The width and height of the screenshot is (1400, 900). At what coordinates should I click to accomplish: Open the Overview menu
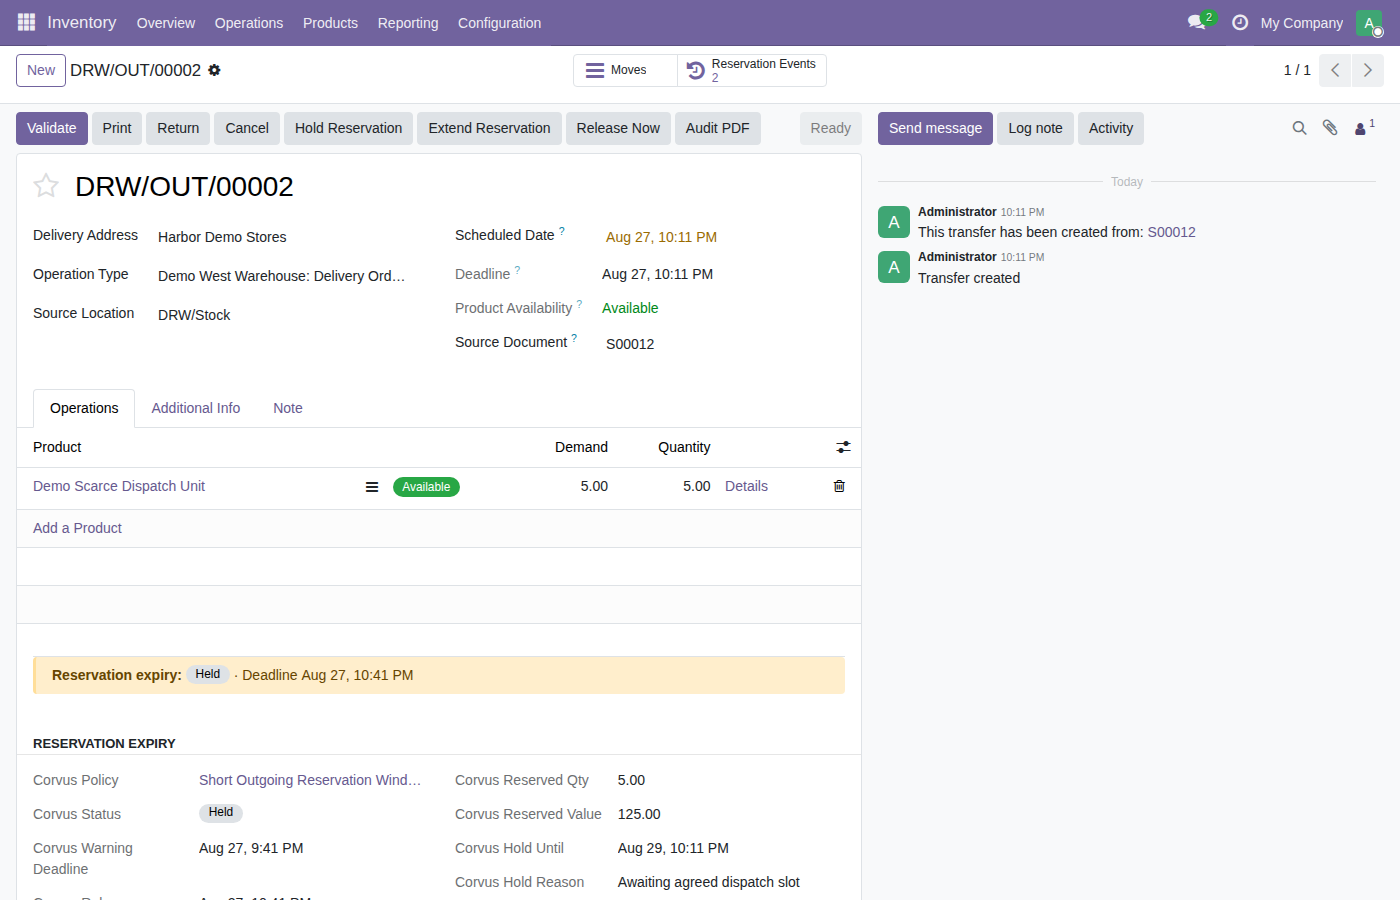pyautogui.click(x=166, y=23)
